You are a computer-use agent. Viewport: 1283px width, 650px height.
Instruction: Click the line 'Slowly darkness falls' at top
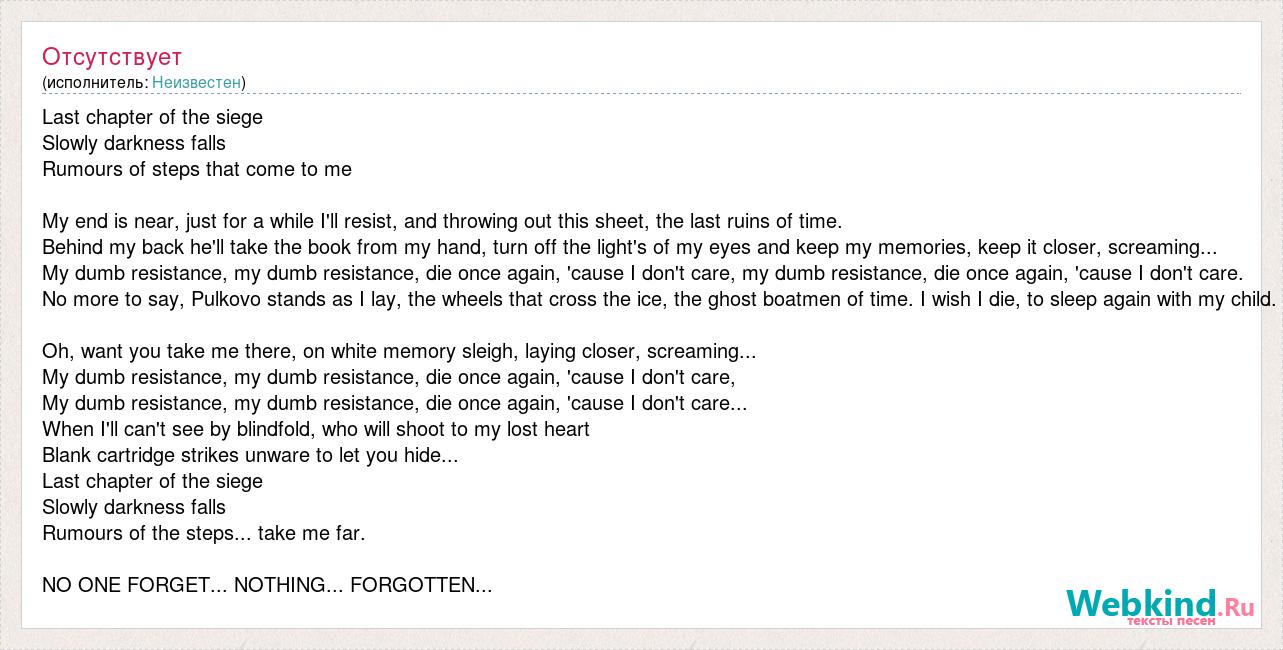tap(134, 143)
